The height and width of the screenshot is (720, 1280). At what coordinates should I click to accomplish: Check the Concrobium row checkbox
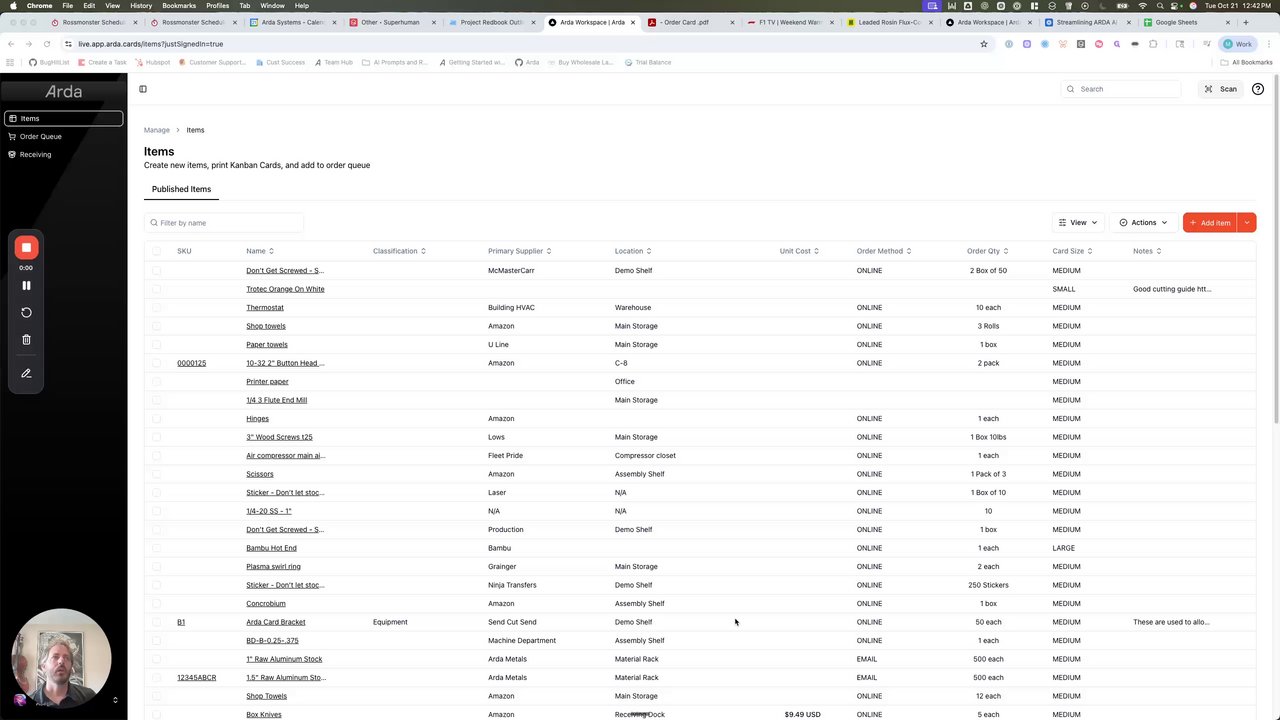pyautogui.click(x=156, y=603)
